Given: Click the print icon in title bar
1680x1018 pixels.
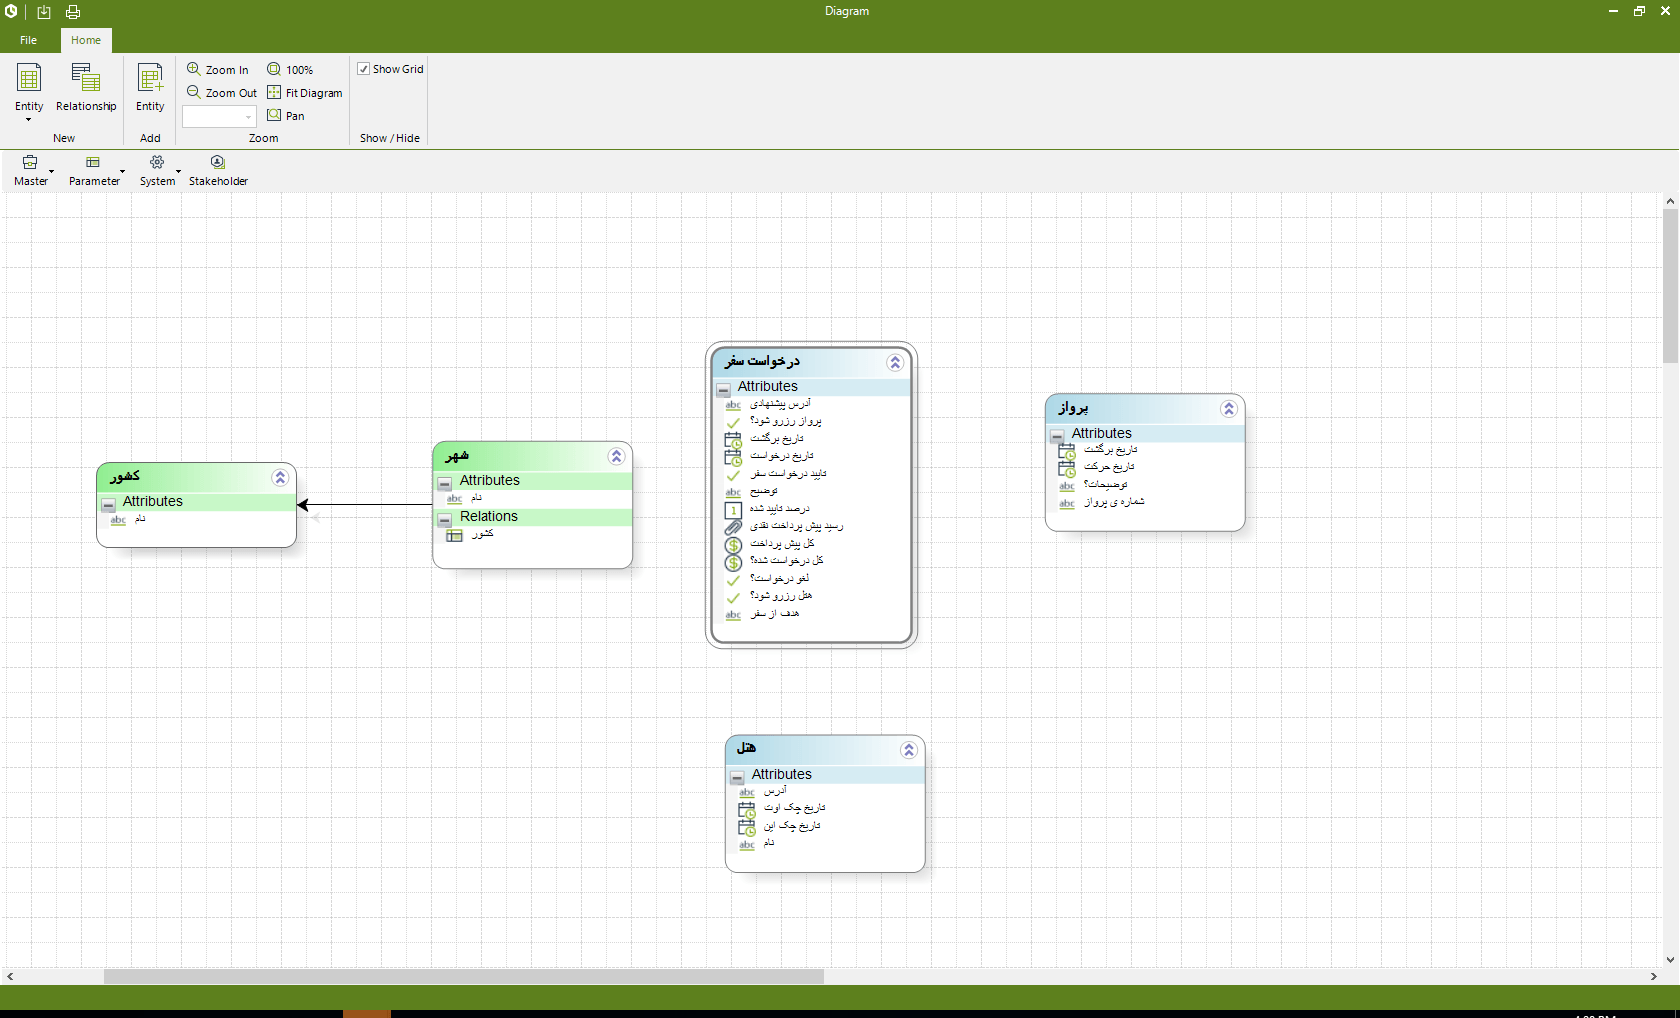Looking at the screenshot, I should [x=73, y=12].
